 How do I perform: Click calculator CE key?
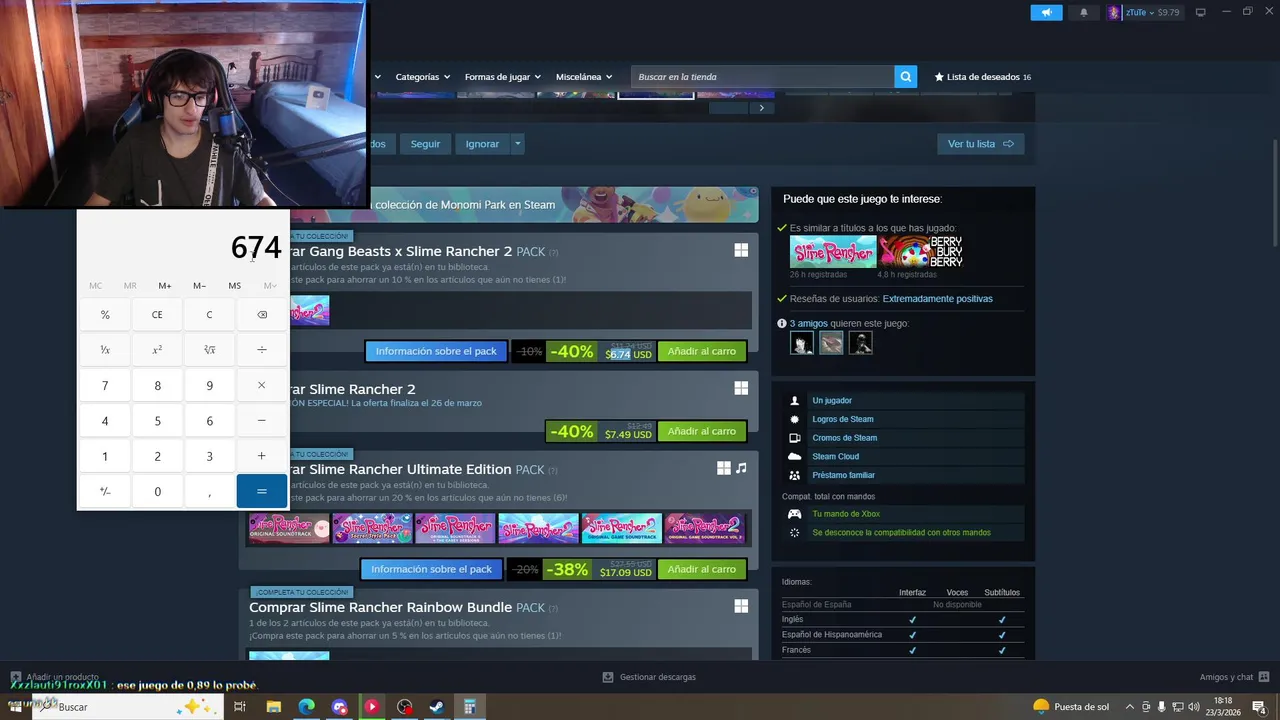pyautogui.click(x=157, y=314)
